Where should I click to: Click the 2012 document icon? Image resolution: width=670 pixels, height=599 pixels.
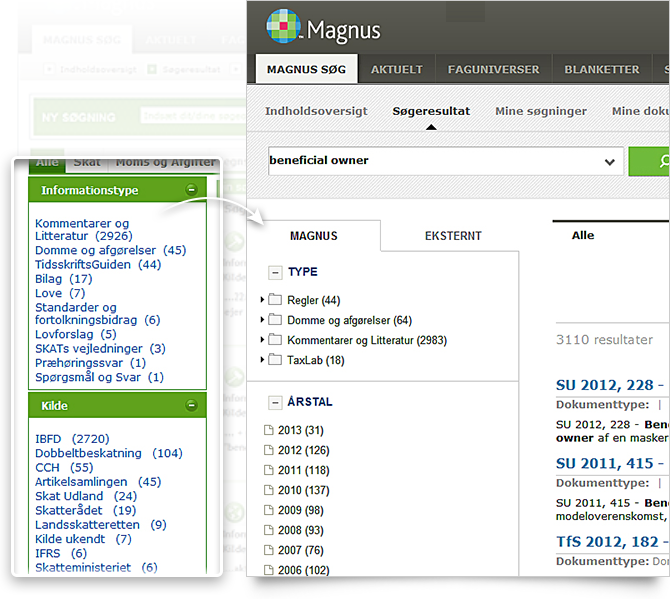[x=268, y=450]
